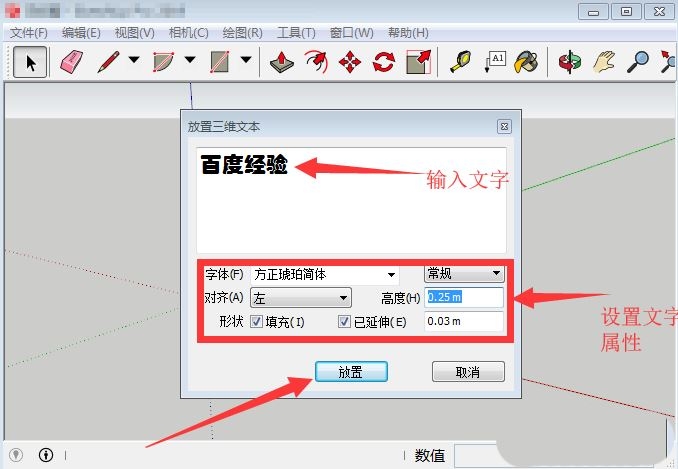The width and height of the screenshot is (678, 469).
Task: Open the 文件(F) menu
Action: pyautogui.click(x=29, y=33)
